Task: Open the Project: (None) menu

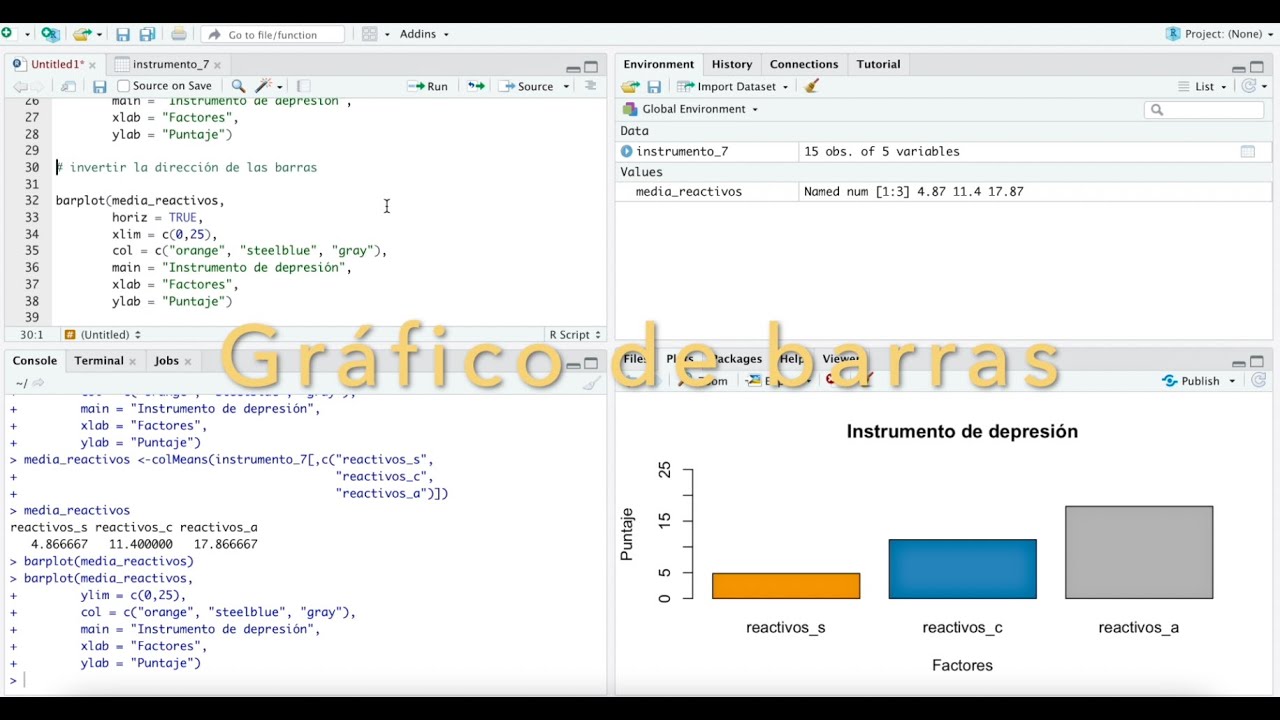Action: point(1221,34)
